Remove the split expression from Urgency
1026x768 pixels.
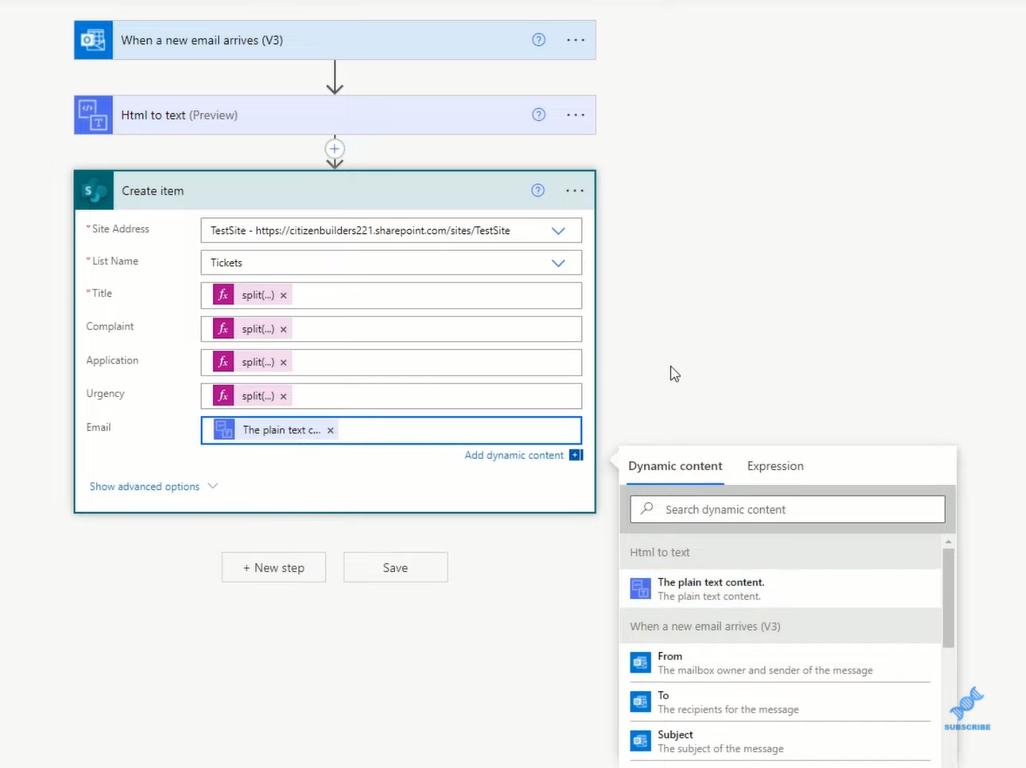click(x=283, y=396)
